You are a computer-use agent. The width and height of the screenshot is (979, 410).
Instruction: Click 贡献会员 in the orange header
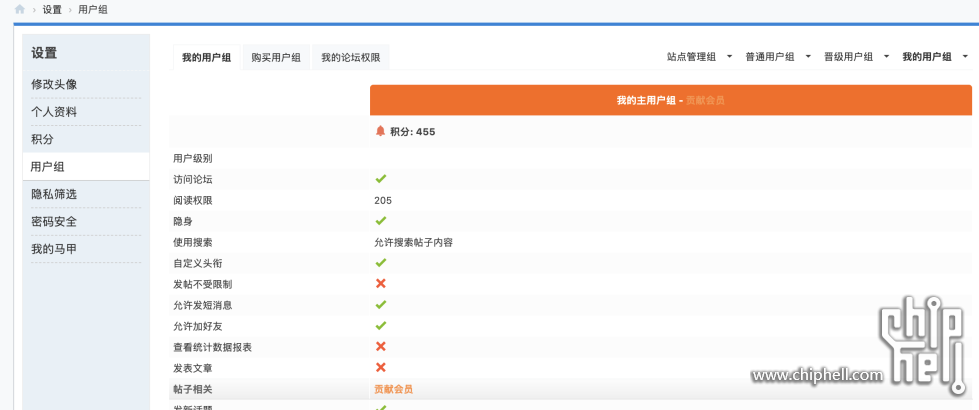(x=705, y=100)
